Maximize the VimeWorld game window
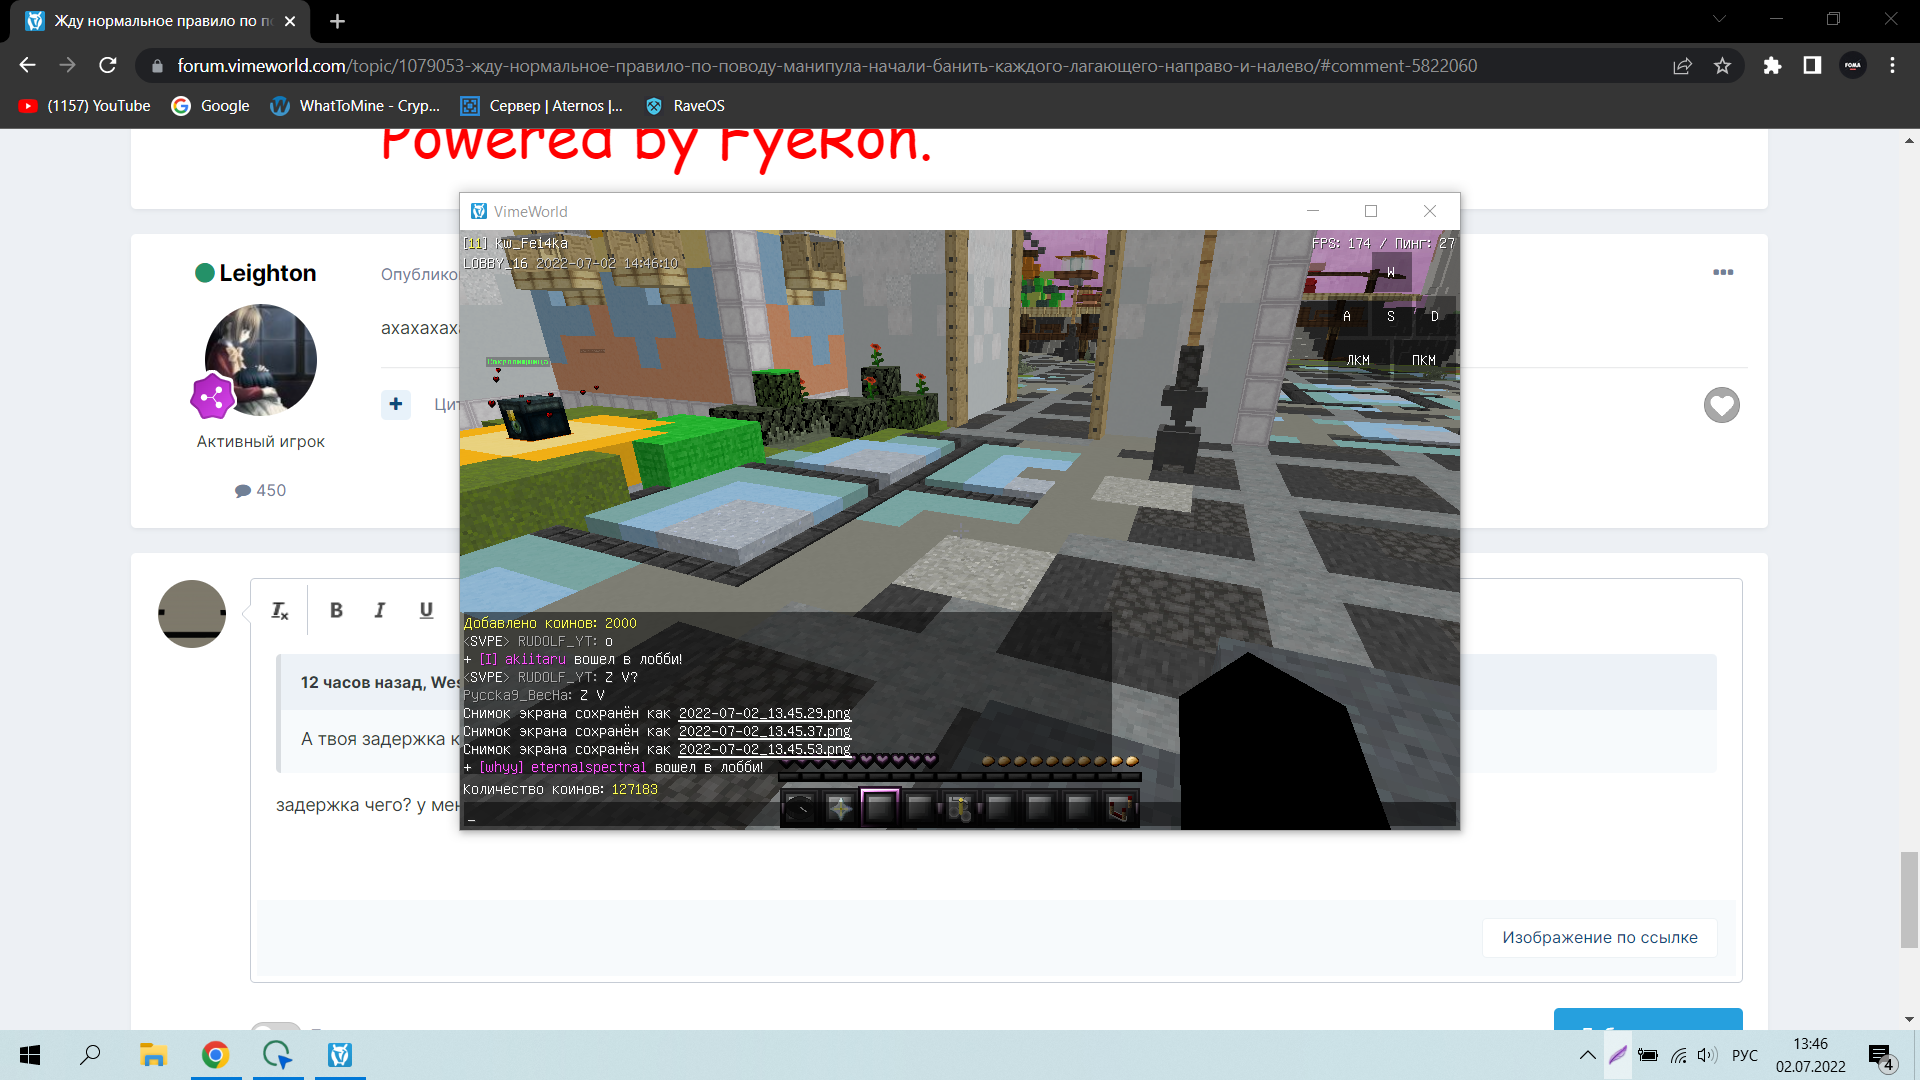The image size is (1920, 1080). [x=1371, y=211]
